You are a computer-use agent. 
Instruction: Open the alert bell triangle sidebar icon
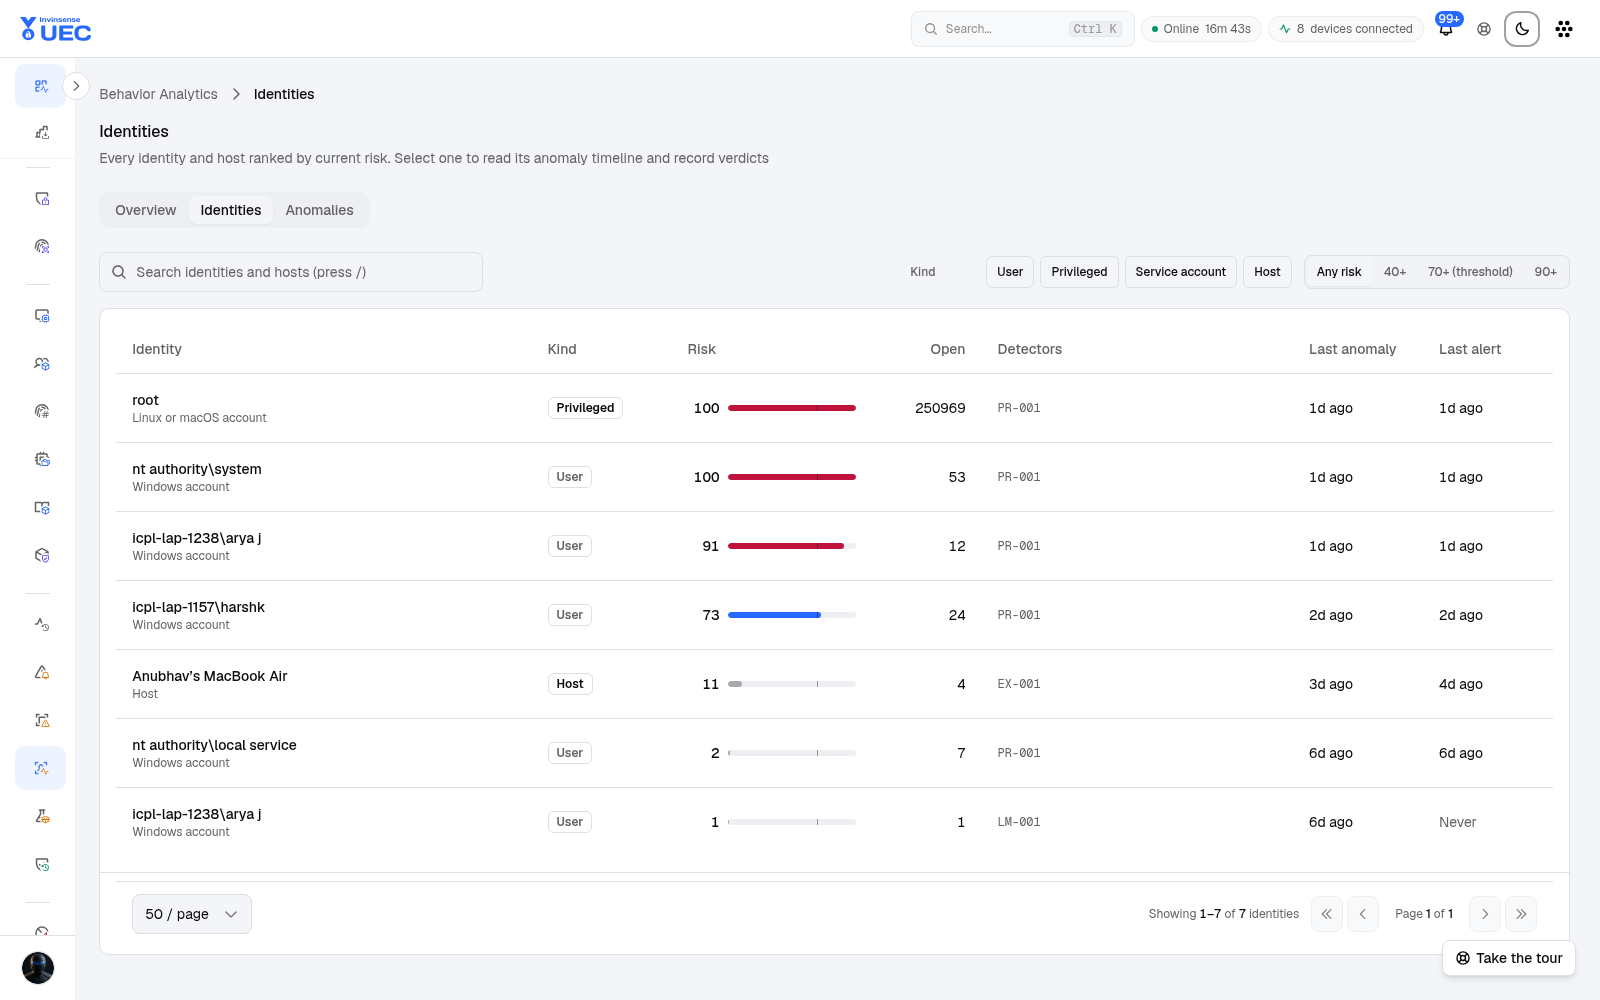[41, 672]
